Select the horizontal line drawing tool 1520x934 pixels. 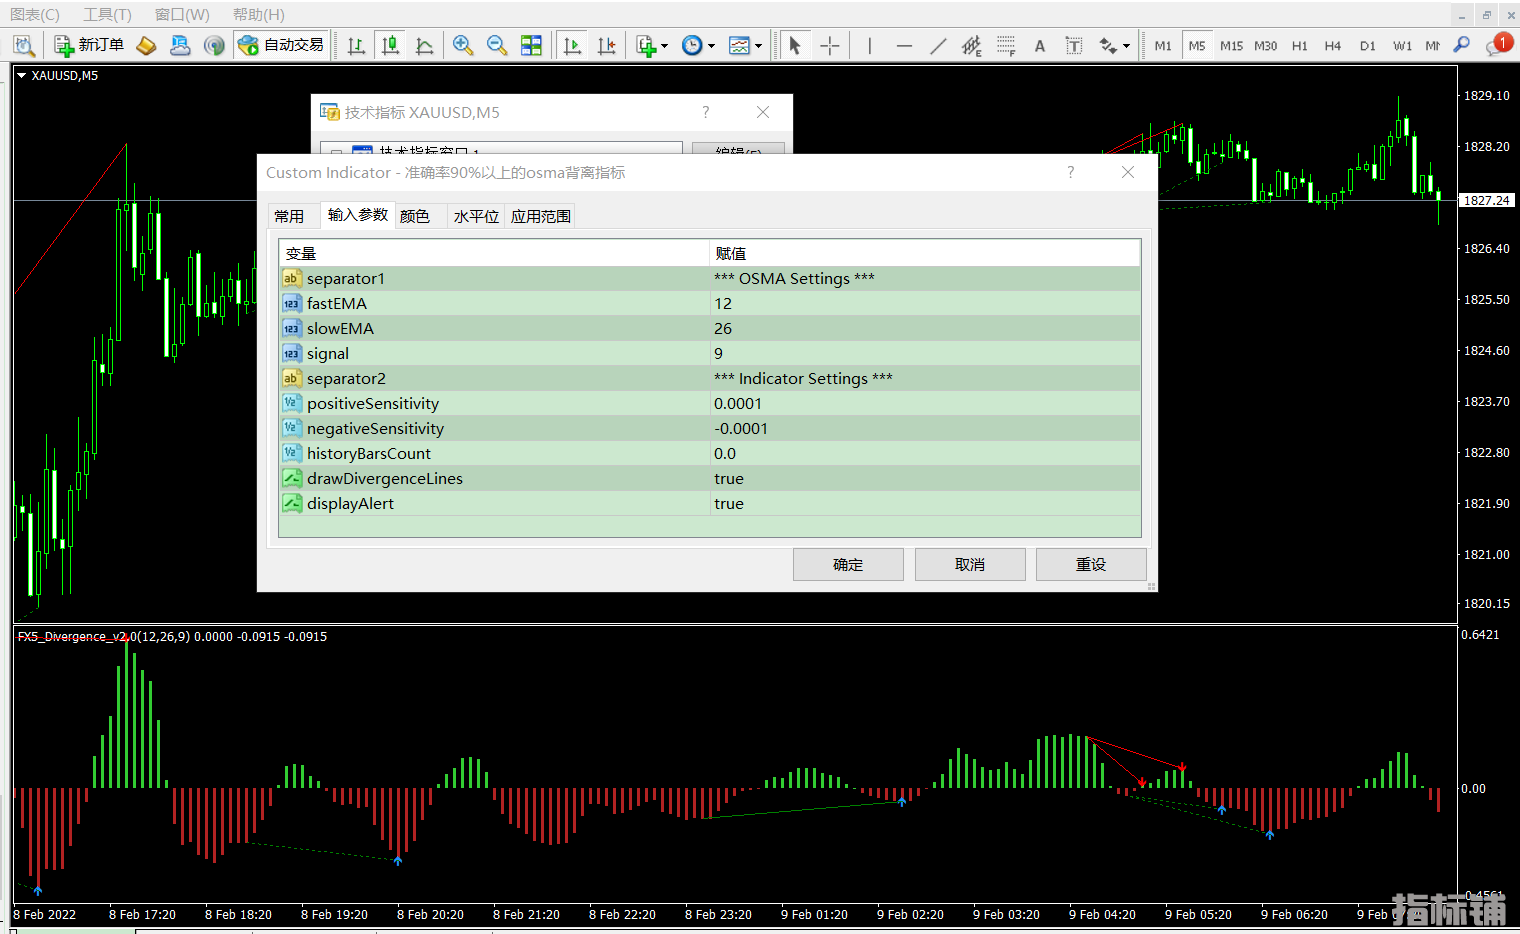(904, 45)
